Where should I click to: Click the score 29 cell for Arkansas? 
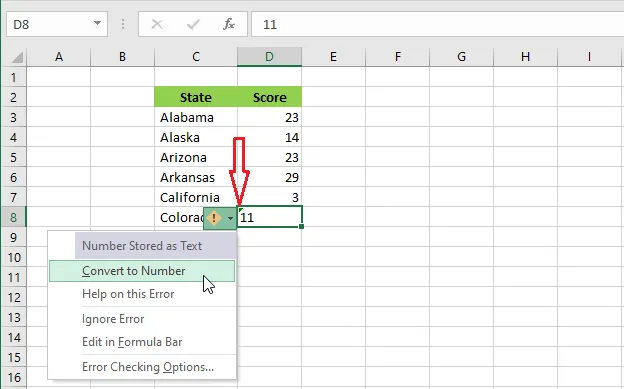[x=270, y=177]
